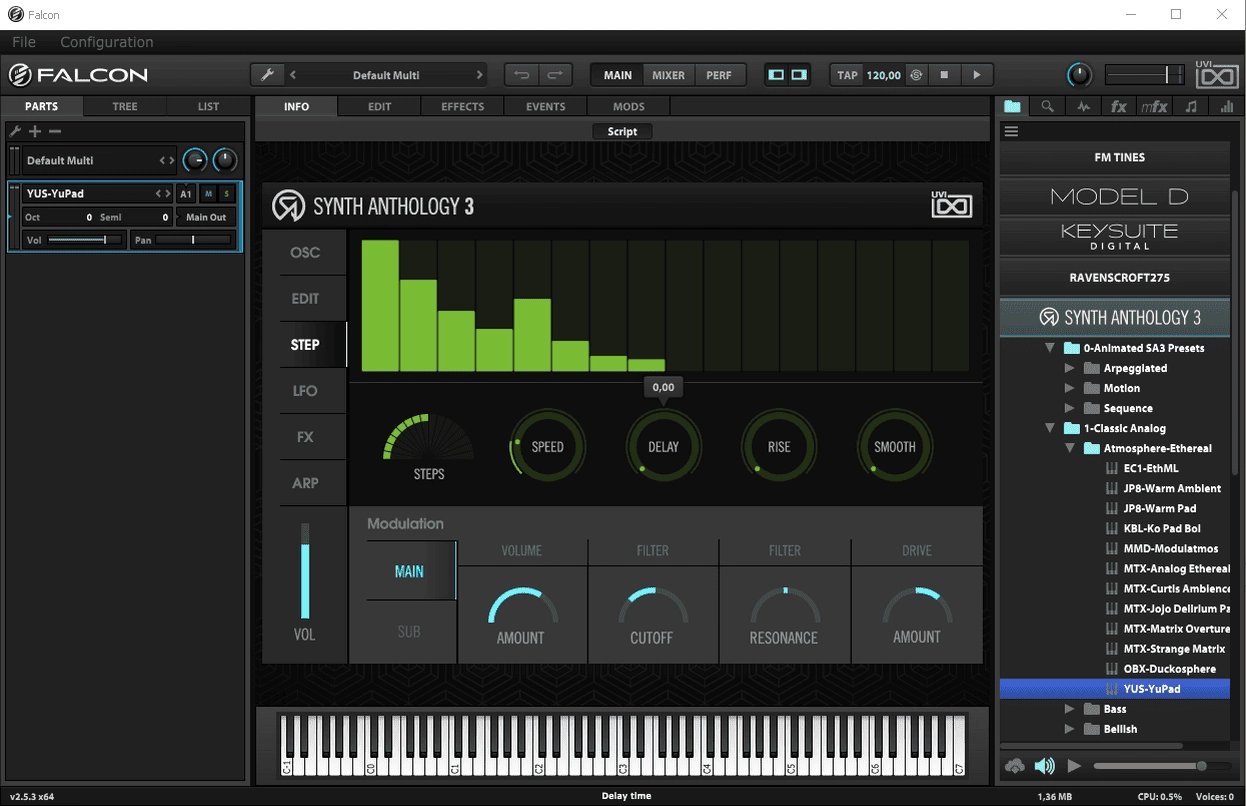This screenshot has width=1246, height=806.
Task: Click the SPEED knob
Action: (547, 447)
